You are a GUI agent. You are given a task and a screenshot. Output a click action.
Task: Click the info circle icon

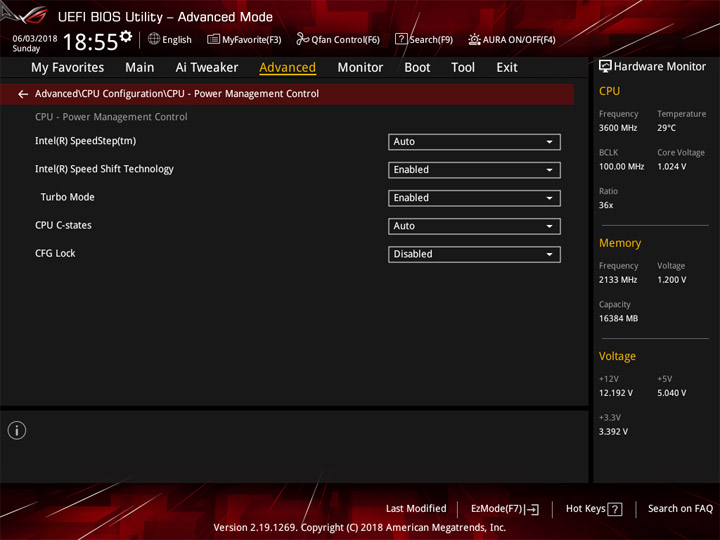[x=17, y=430]
